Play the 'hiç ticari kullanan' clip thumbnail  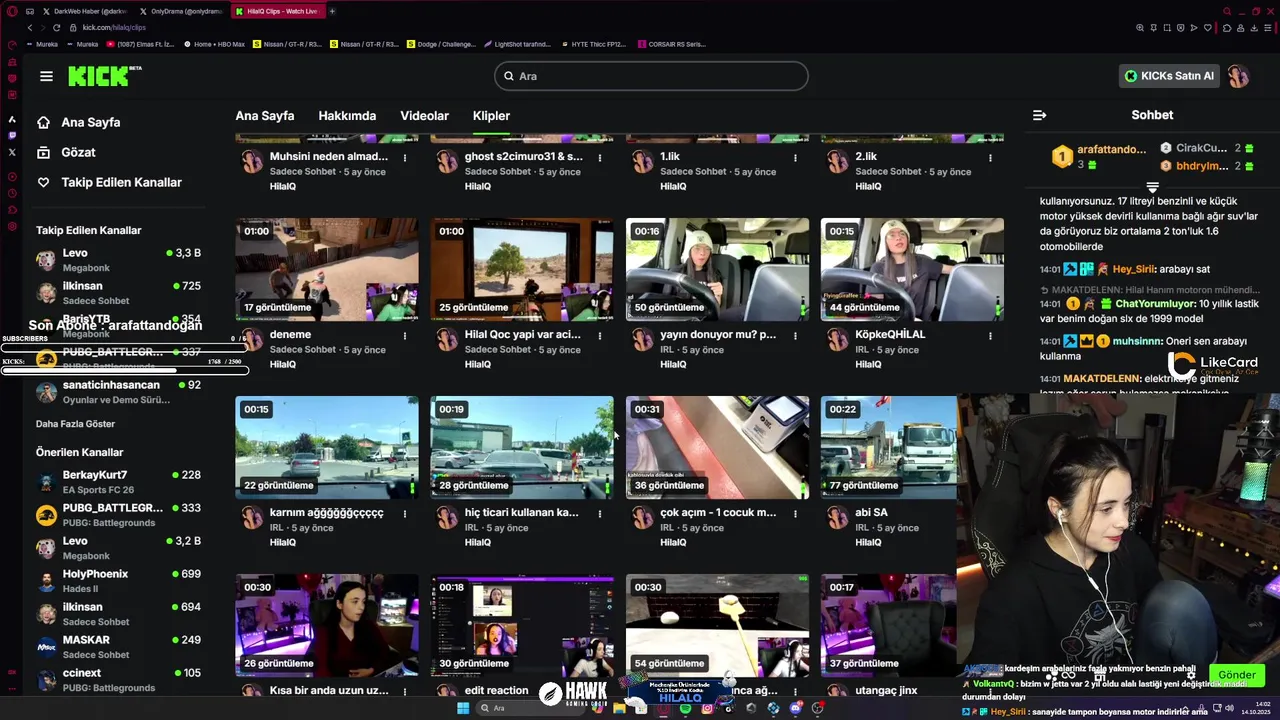coord(522,448)
